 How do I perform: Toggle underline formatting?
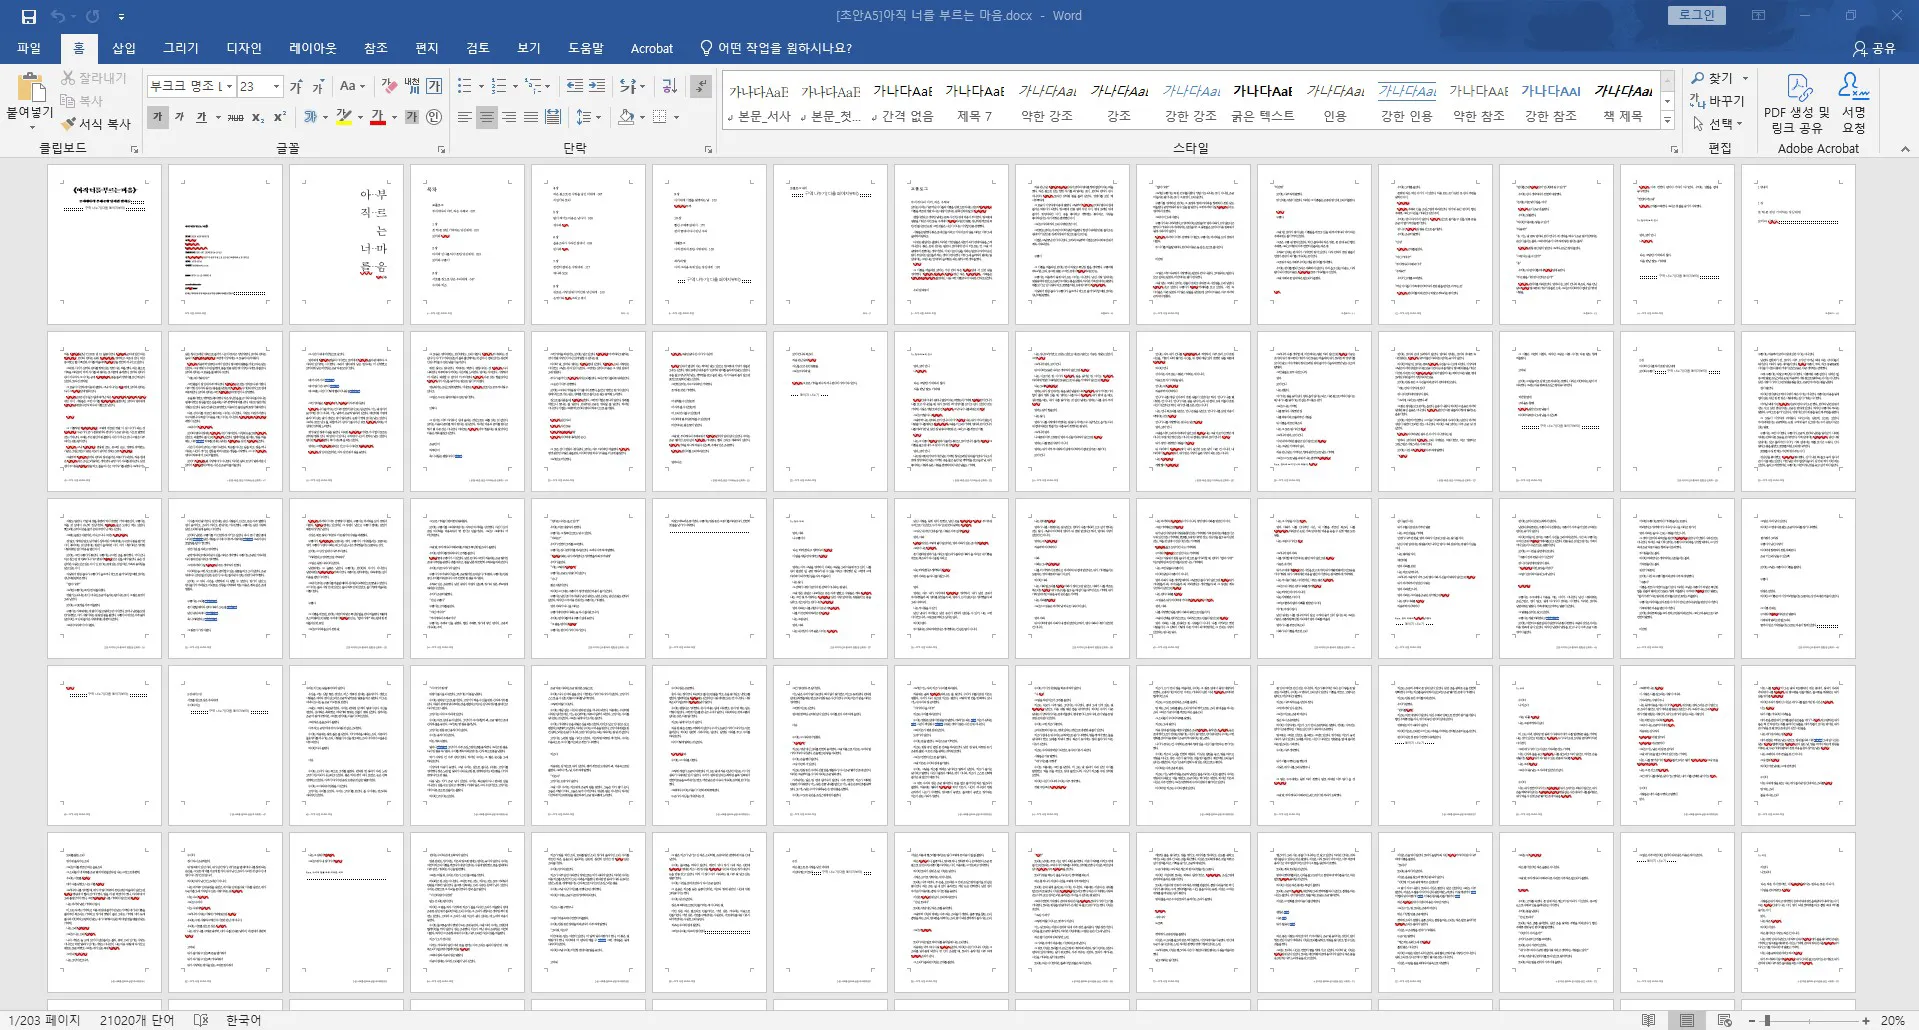201,117
